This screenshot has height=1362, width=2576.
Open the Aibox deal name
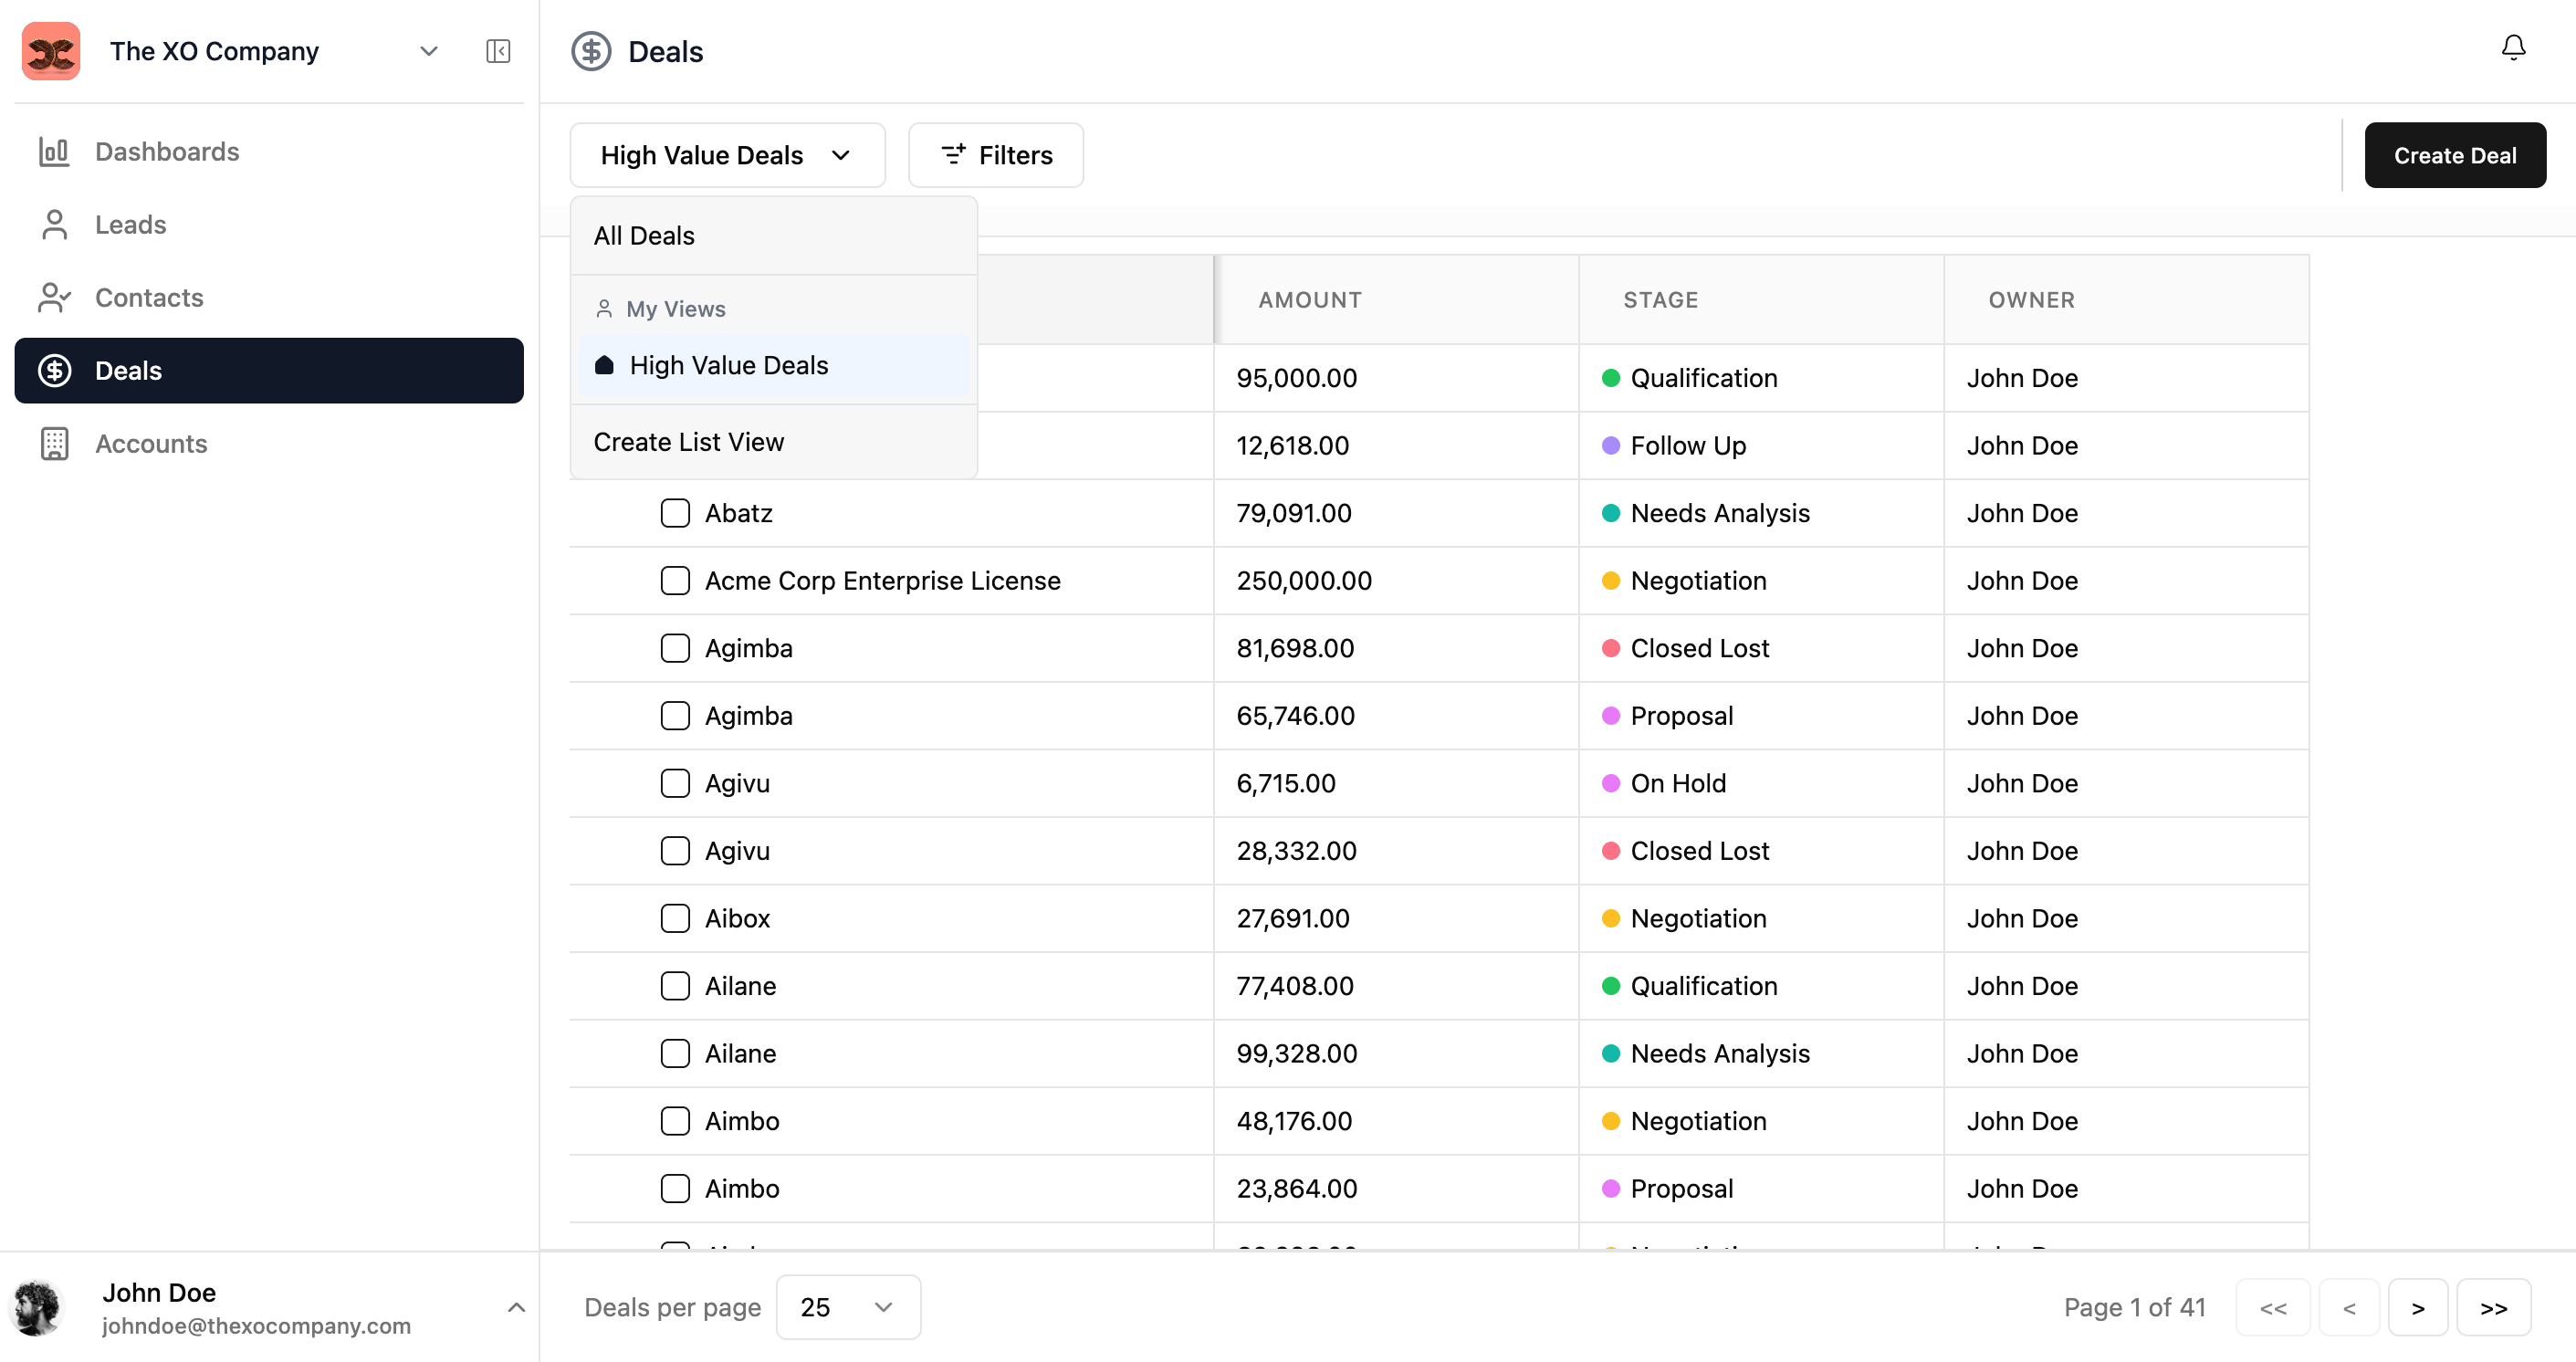coord(737,918)
